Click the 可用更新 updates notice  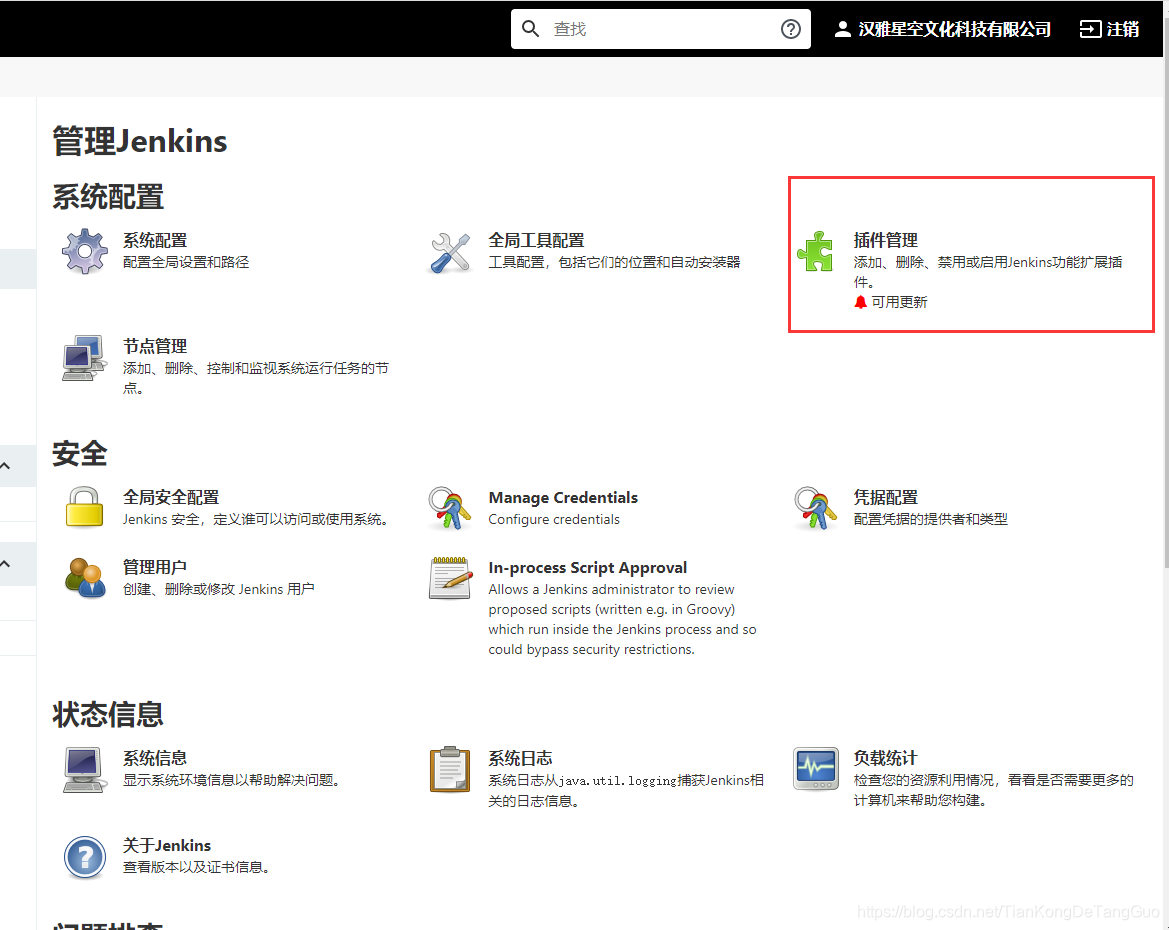899,302
